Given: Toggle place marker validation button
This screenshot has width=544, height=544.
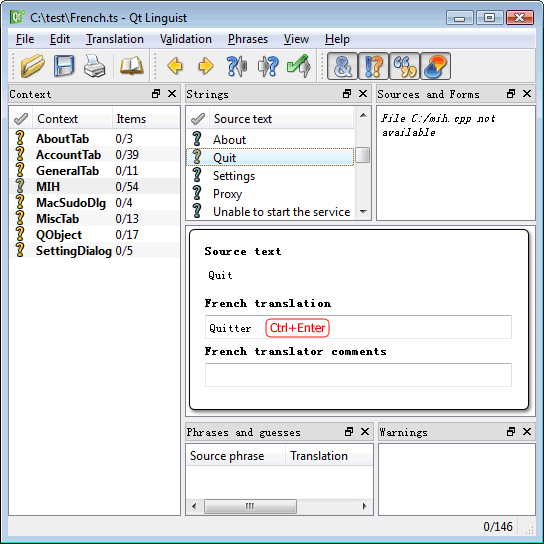Looking at the screenshot, I should [x=435, y=66].
